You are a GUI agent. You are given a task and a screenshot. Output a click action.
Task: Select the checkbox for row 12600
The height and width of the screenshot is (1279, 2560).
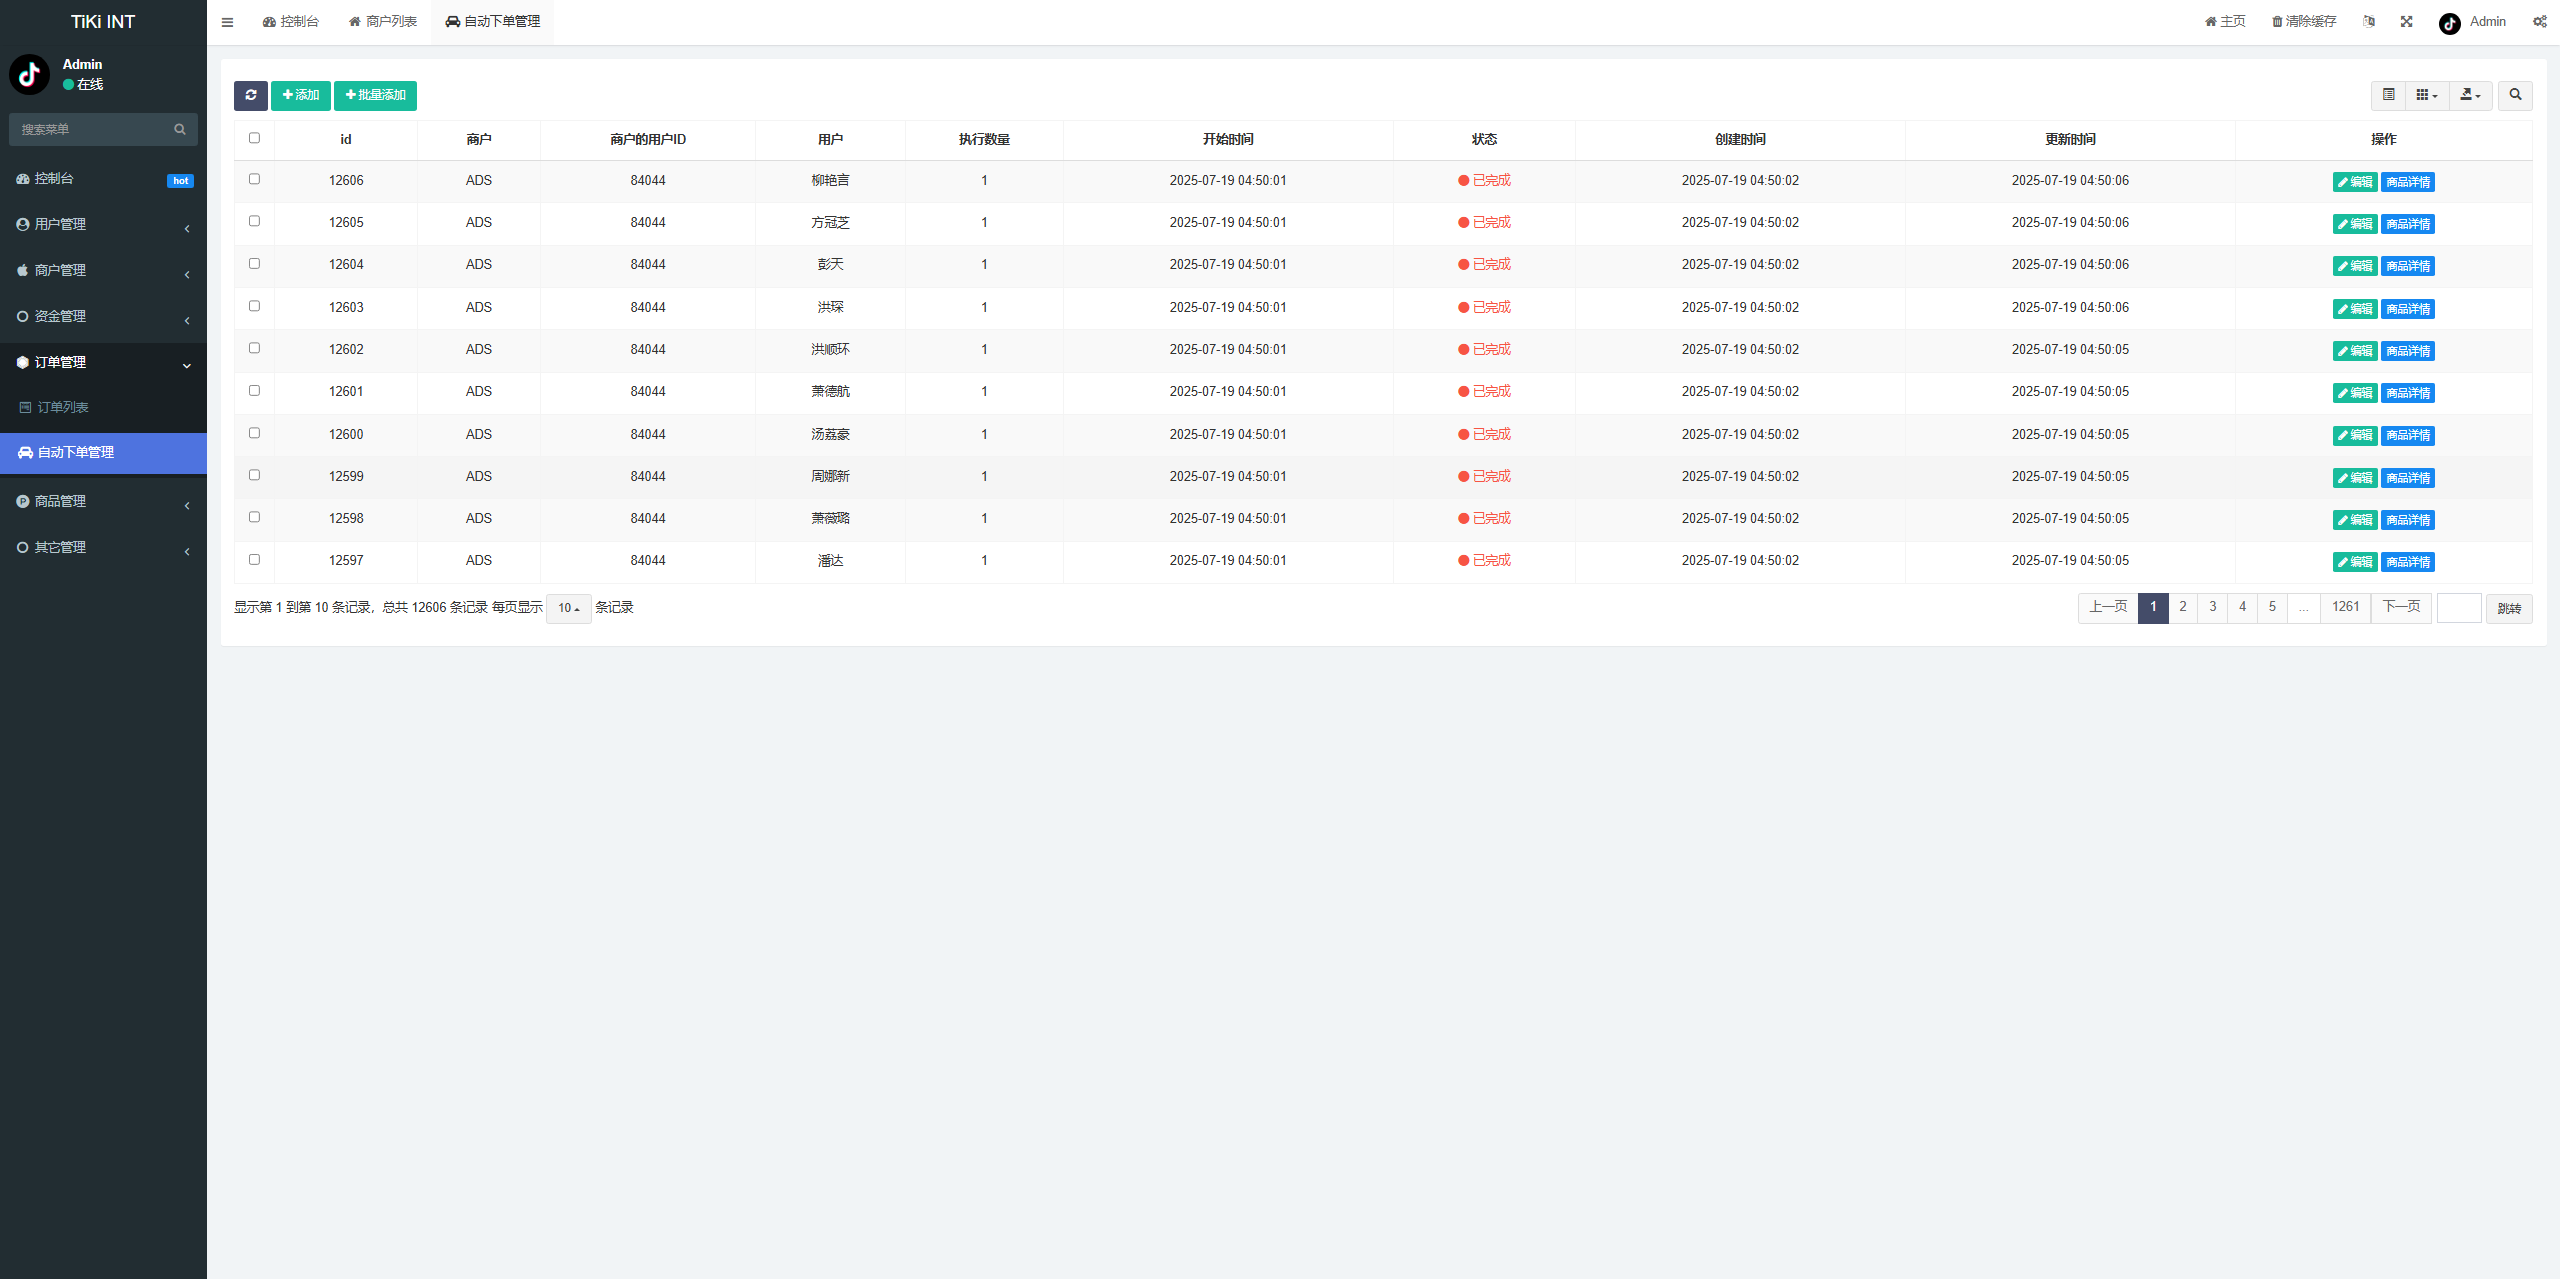pyautogui.click(x=254, y=433)
